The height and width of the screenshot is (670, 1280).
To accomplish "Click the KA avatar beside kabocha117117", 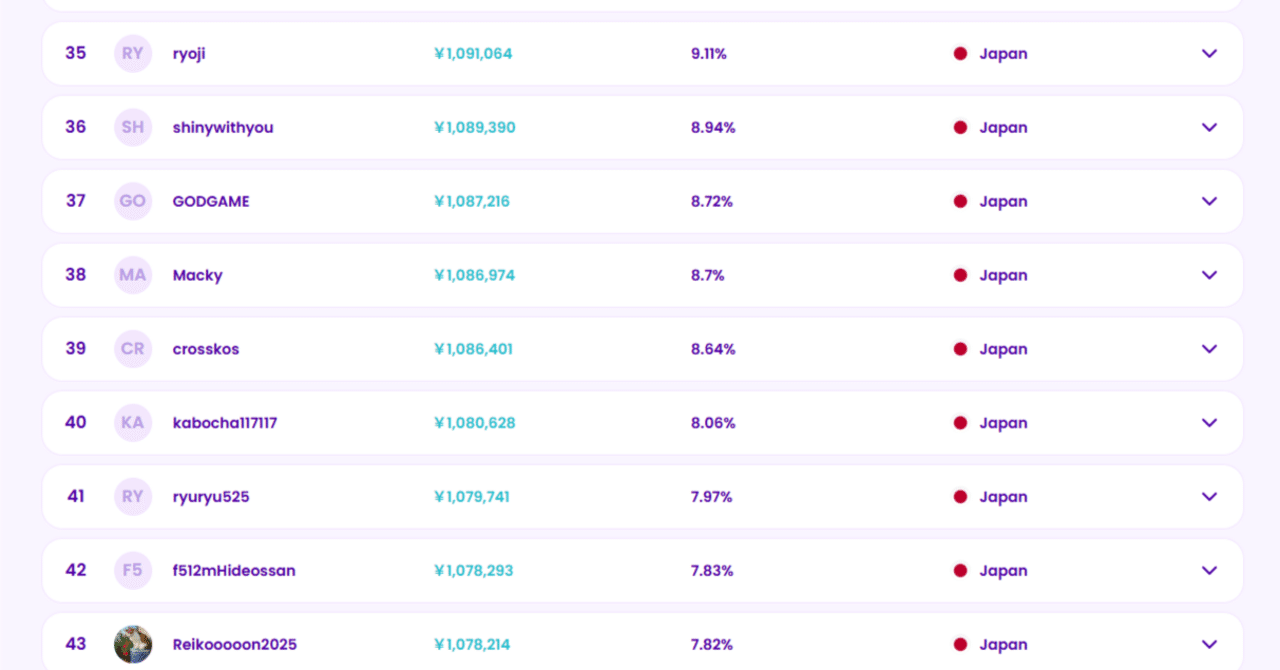I will tap(133, 424).
